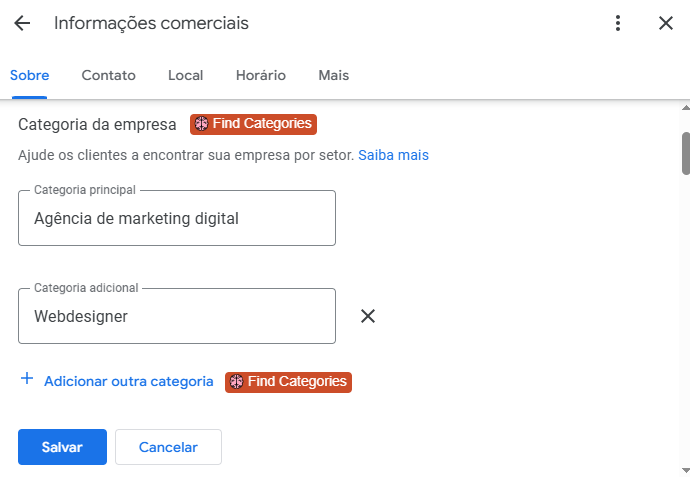
Task: Open the Mais tab
Action: coord(334,75)
